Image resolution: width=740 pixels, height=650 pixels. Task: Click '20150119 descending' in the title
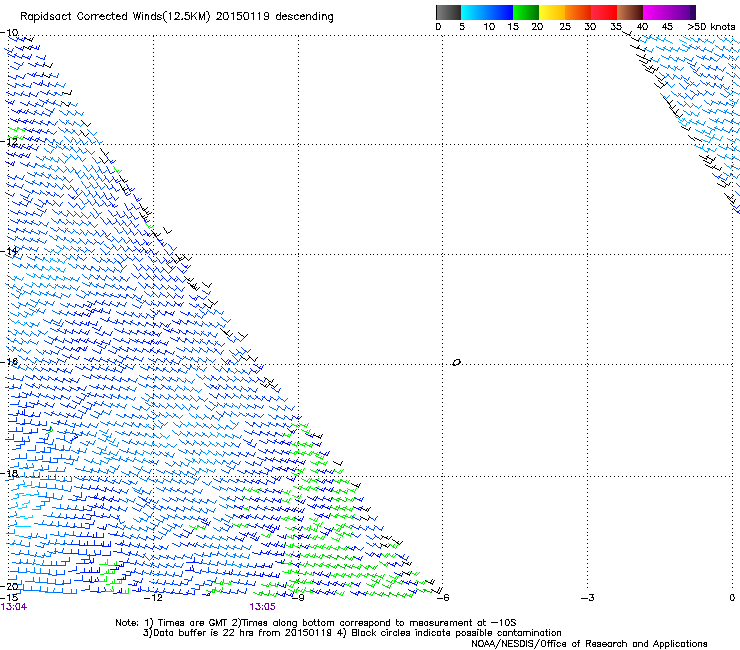[275, 17]
